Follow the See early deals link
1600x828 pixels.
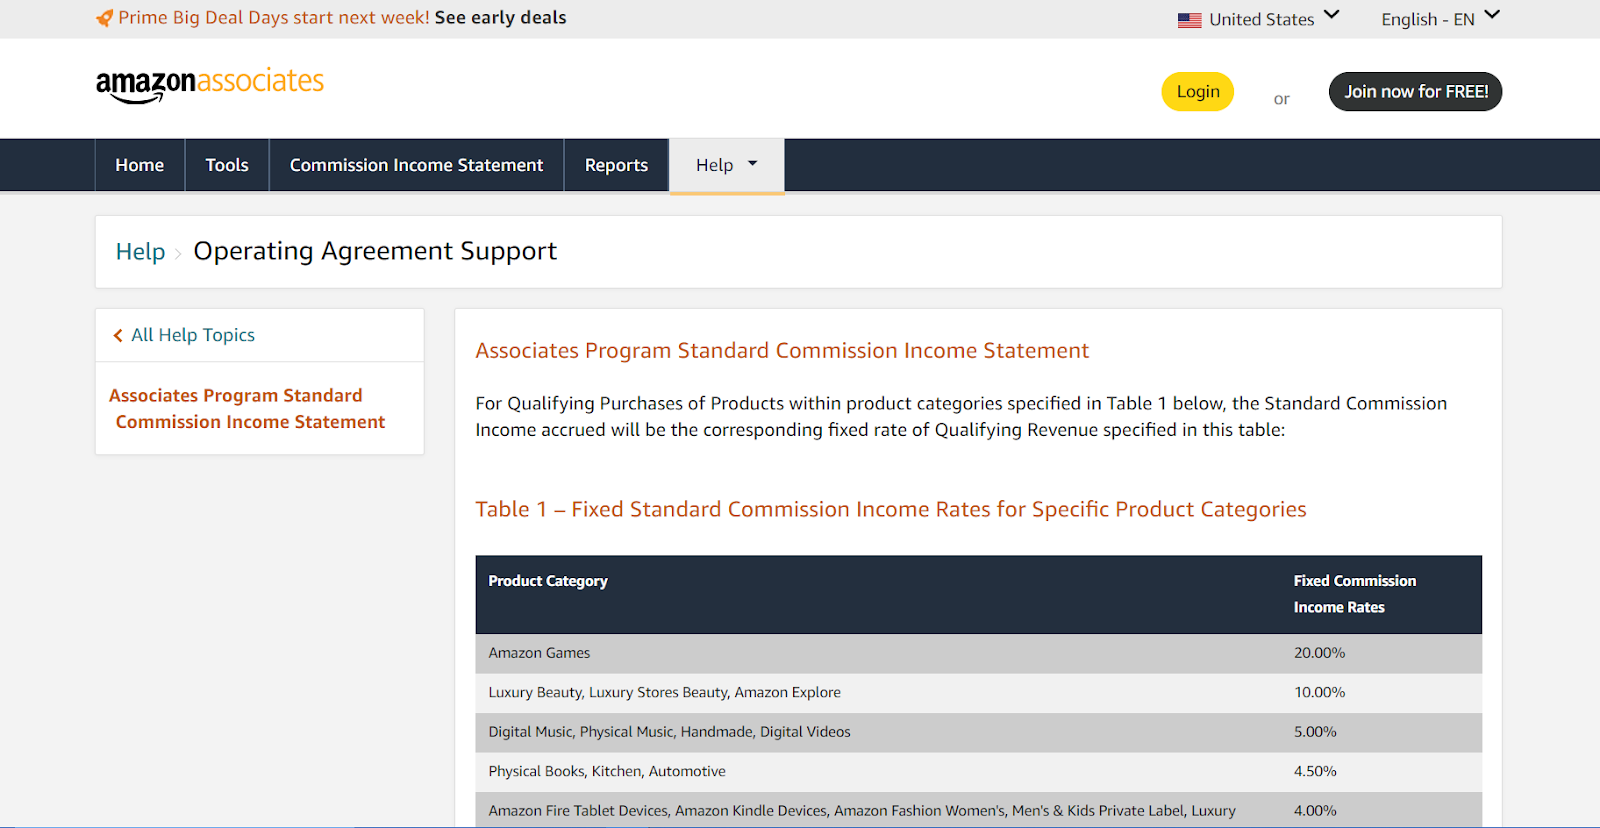point(501,18)
